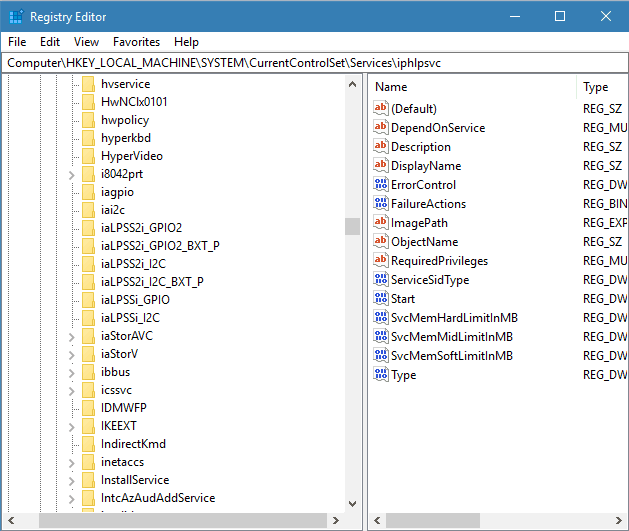This screenshot has height=531, width=629.
Task: Click the values pane horizontal scrollbar thumb
Action: 433,520
